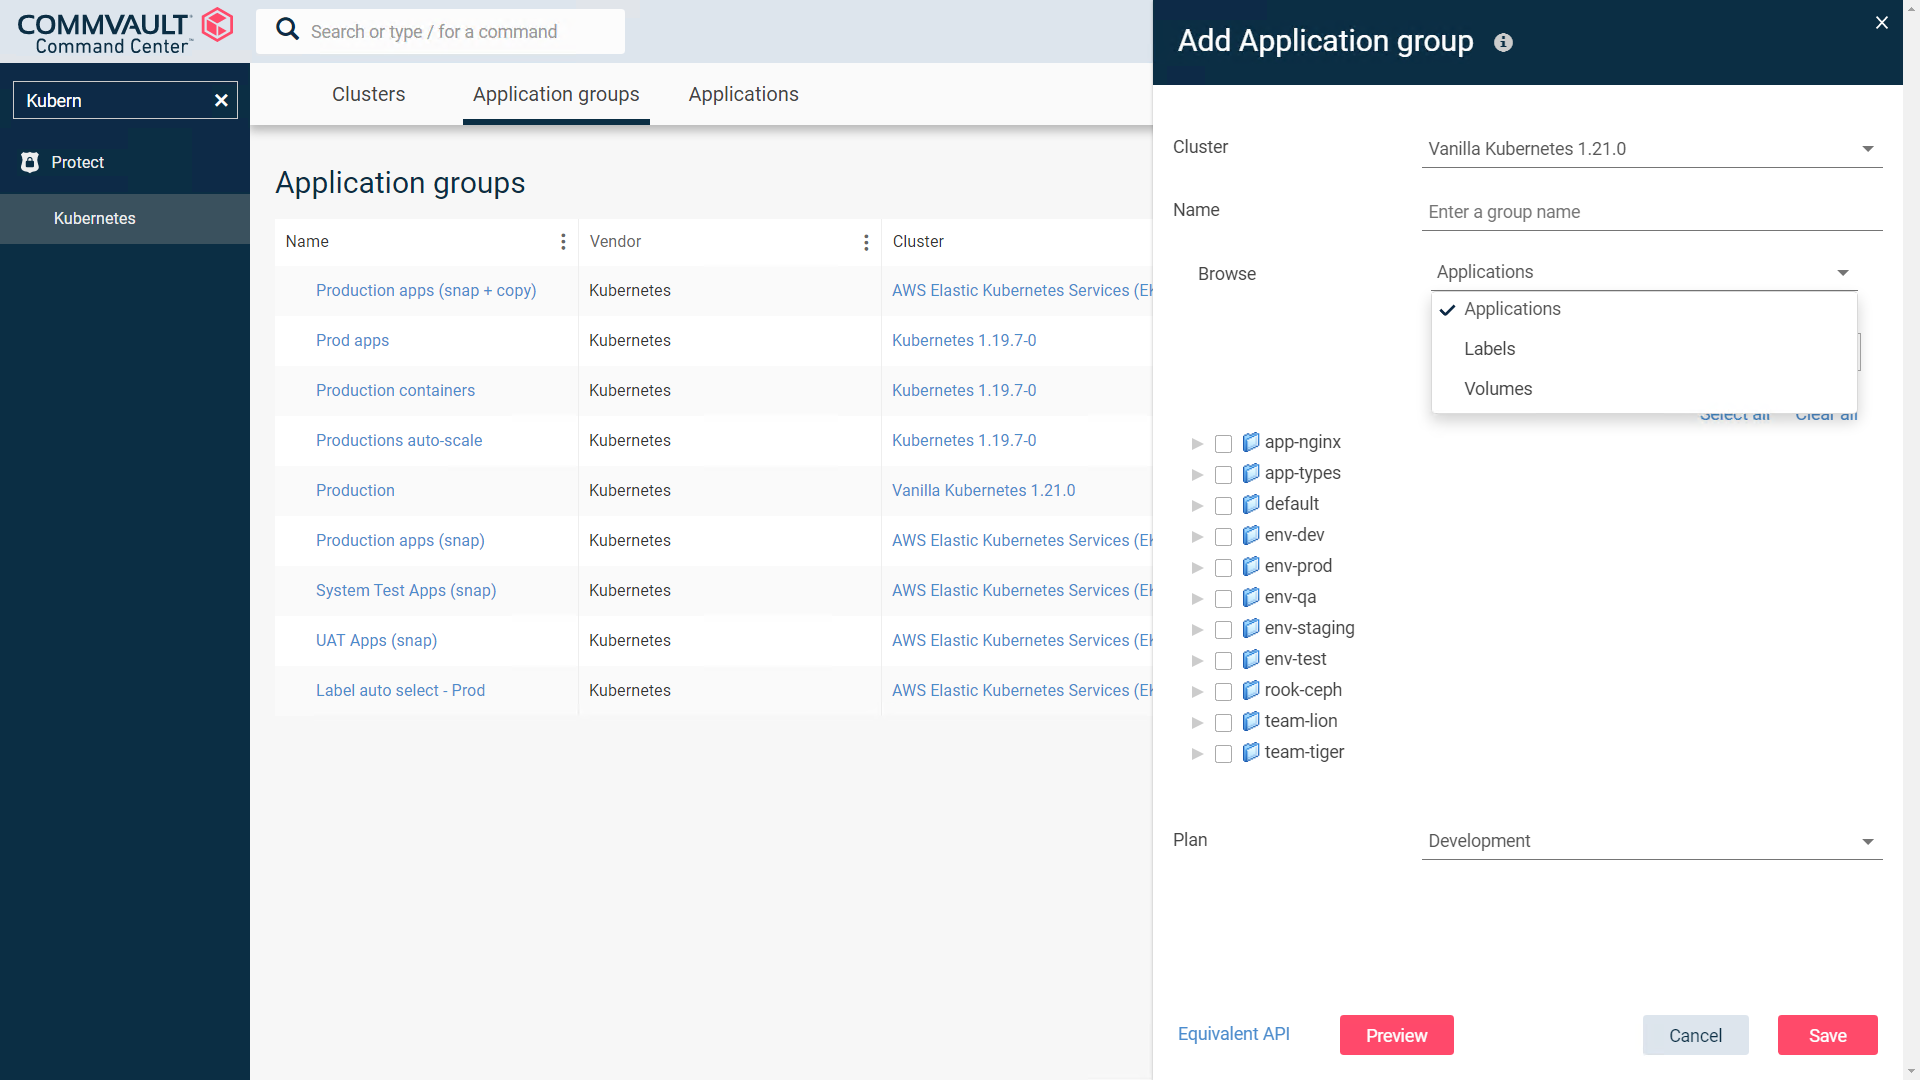Viewport: 1920px width, 1080px height.
Task: Click the app-nginx namespace folder icon
Action: tap(1250, 442)
